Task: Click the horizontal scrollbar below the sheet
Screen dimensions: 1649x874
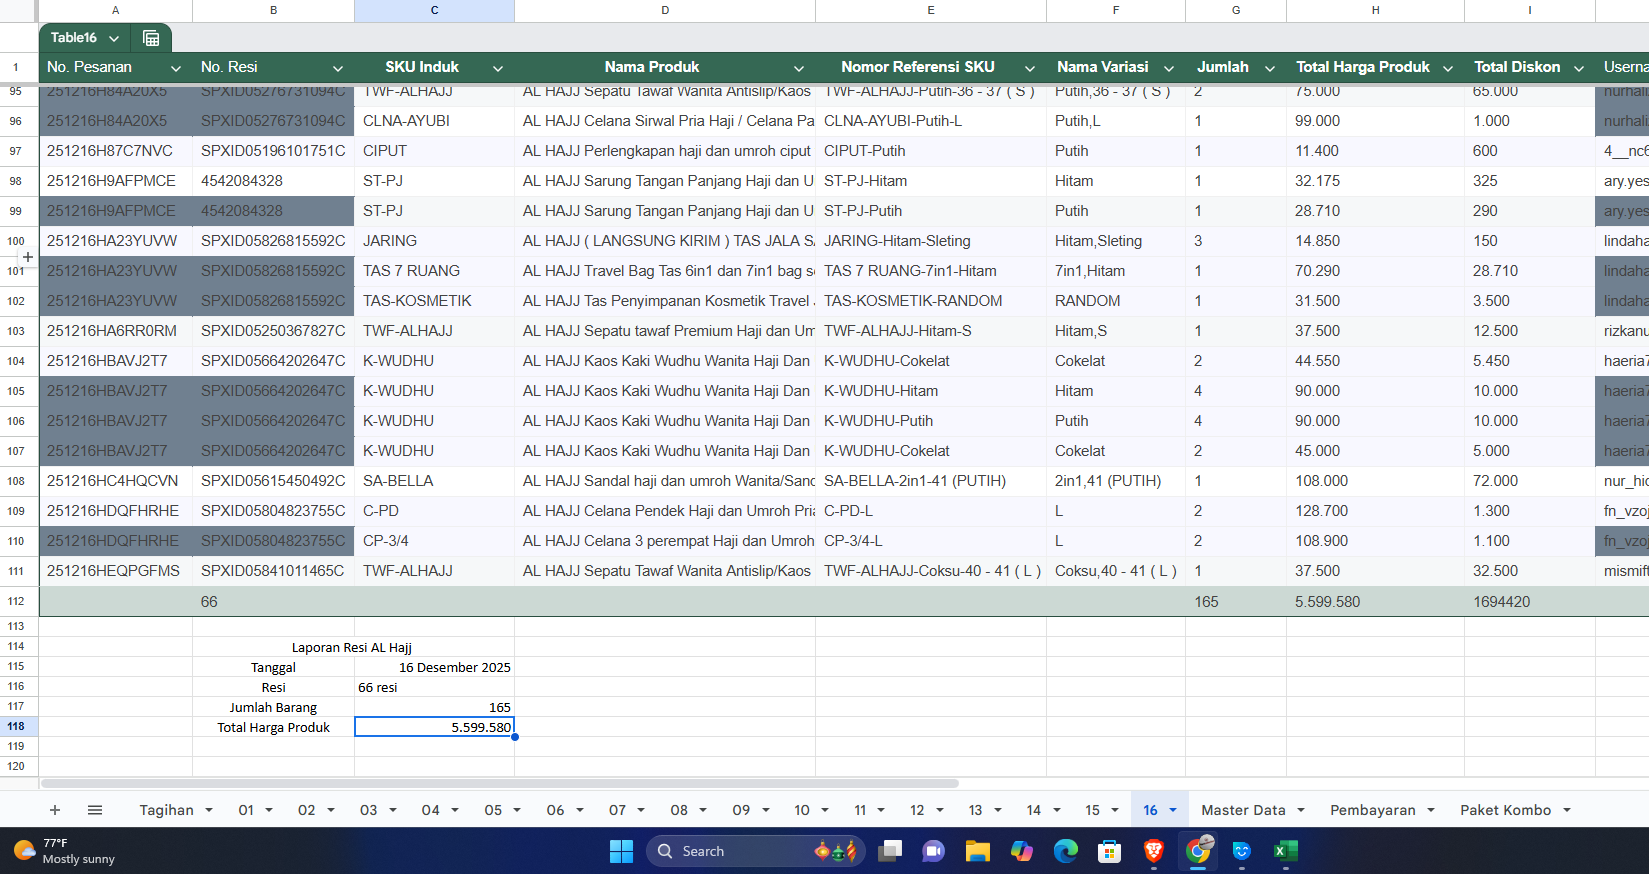Action: coord(500,784)
